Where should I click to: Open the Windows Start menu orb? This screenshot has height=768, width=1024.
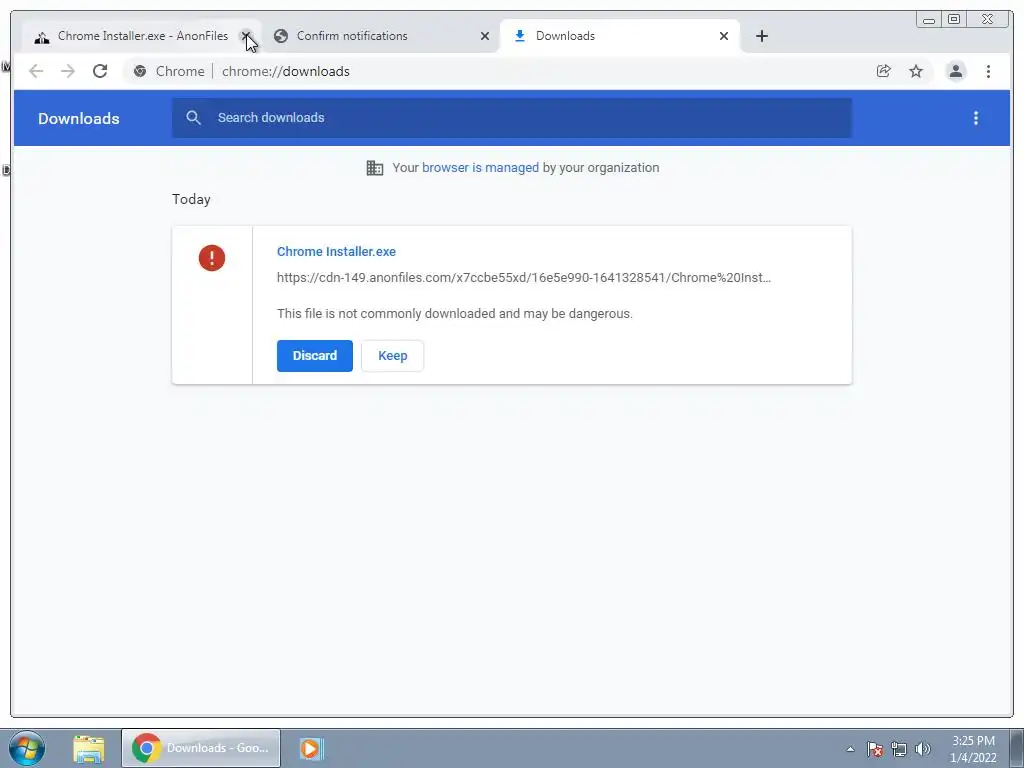pyautogui.click(x=27, y=748)
